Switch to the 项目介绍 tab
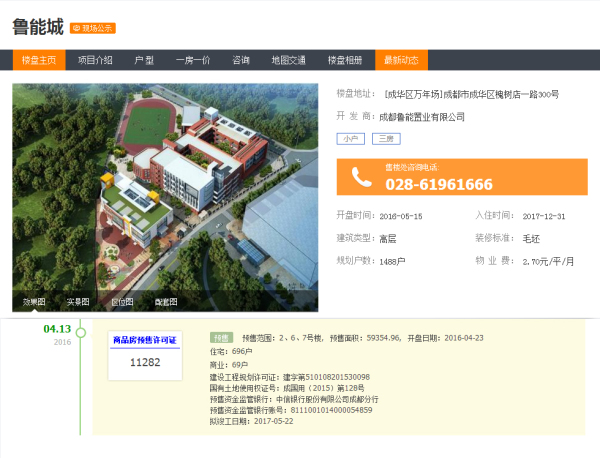 [x=95, y=60]
